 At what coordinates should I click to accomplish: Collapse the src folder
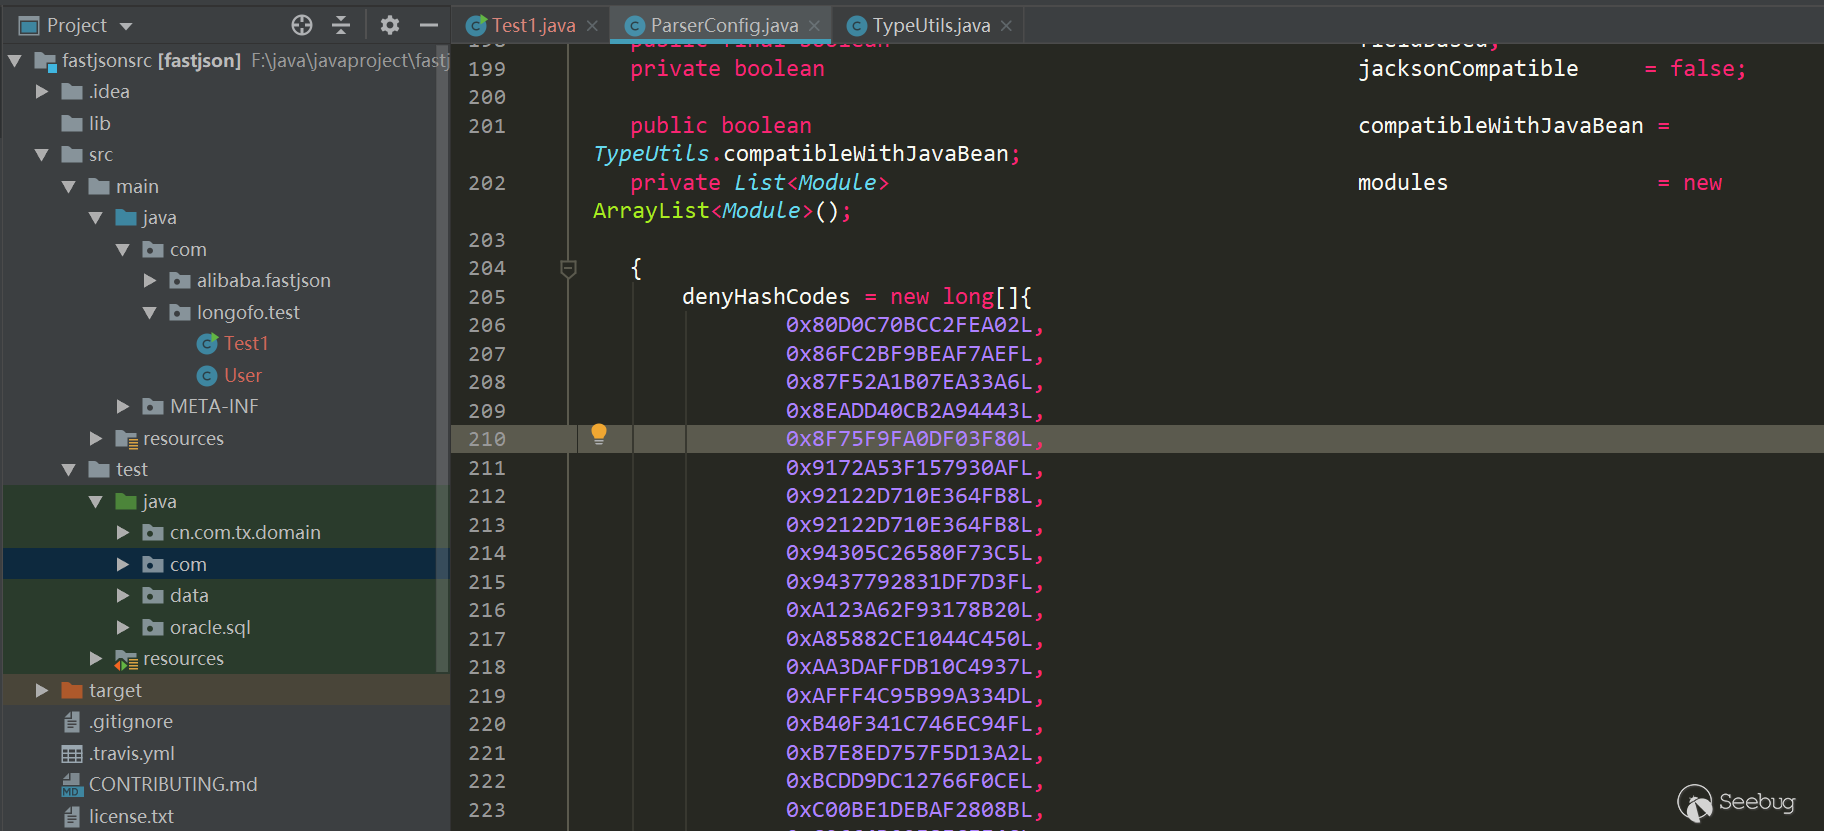click(x=42, y=155)
